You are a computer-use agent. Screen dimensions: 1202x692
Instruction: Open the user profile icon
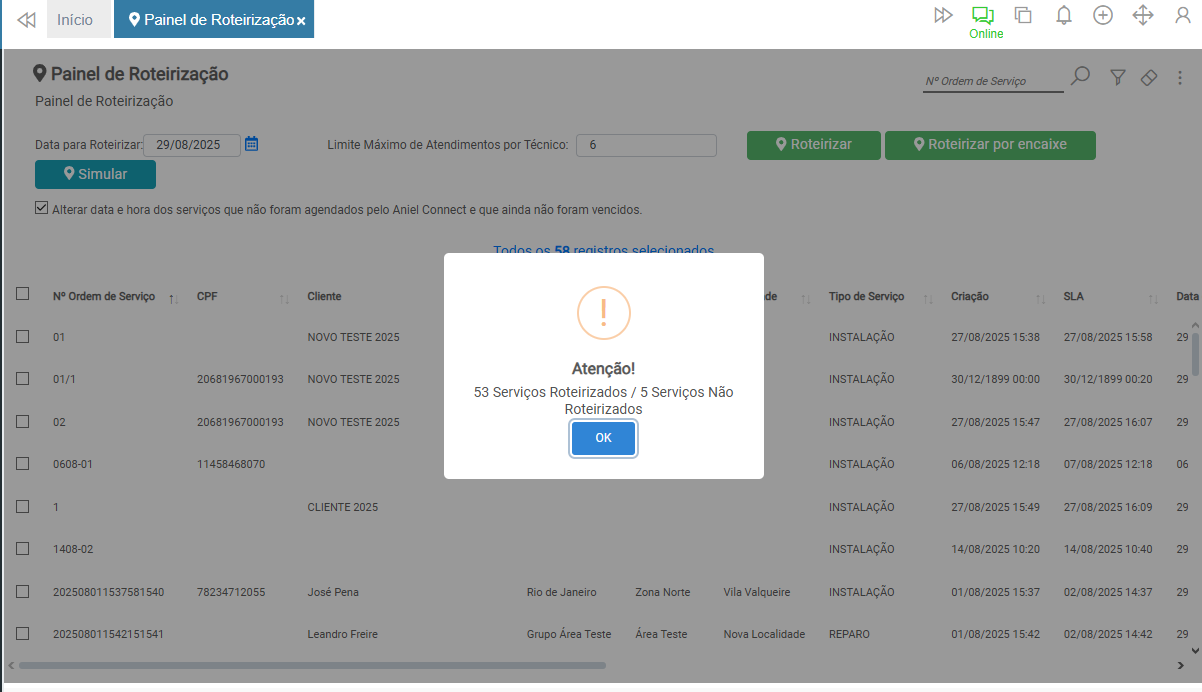point(1183,15)
